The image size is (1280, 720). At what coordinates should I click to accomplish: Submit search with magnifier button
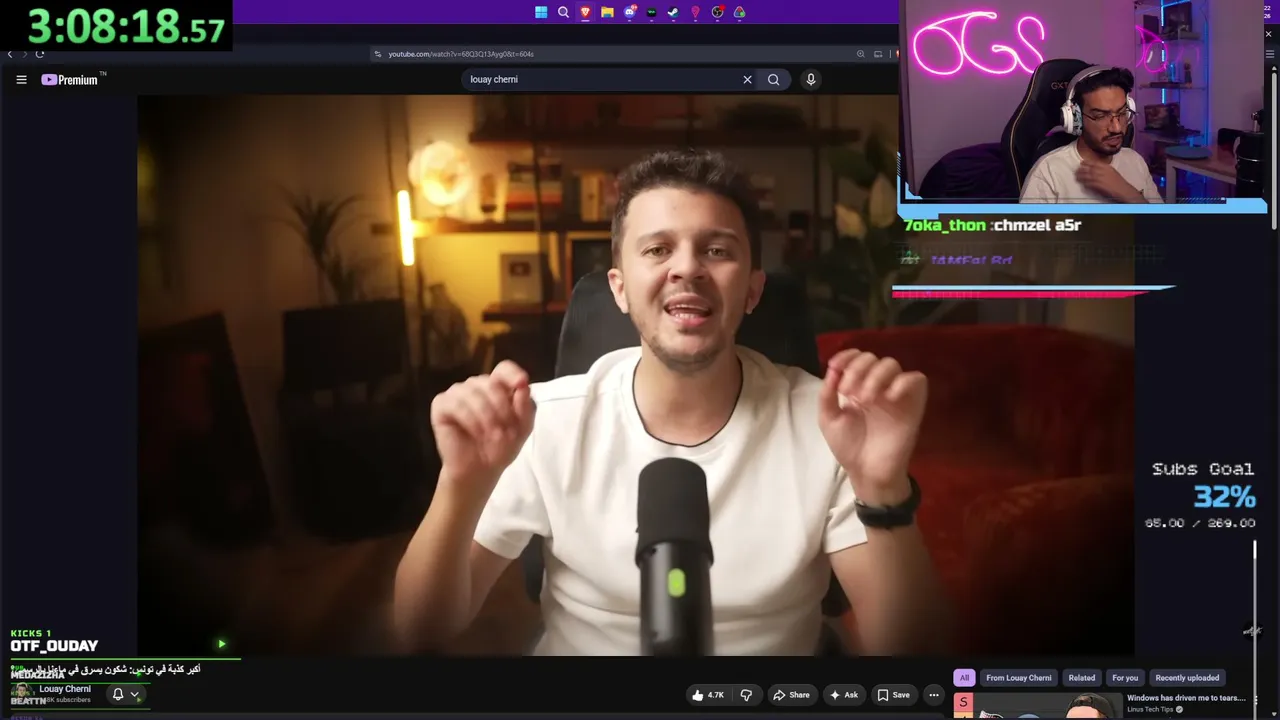pos(773,80)
